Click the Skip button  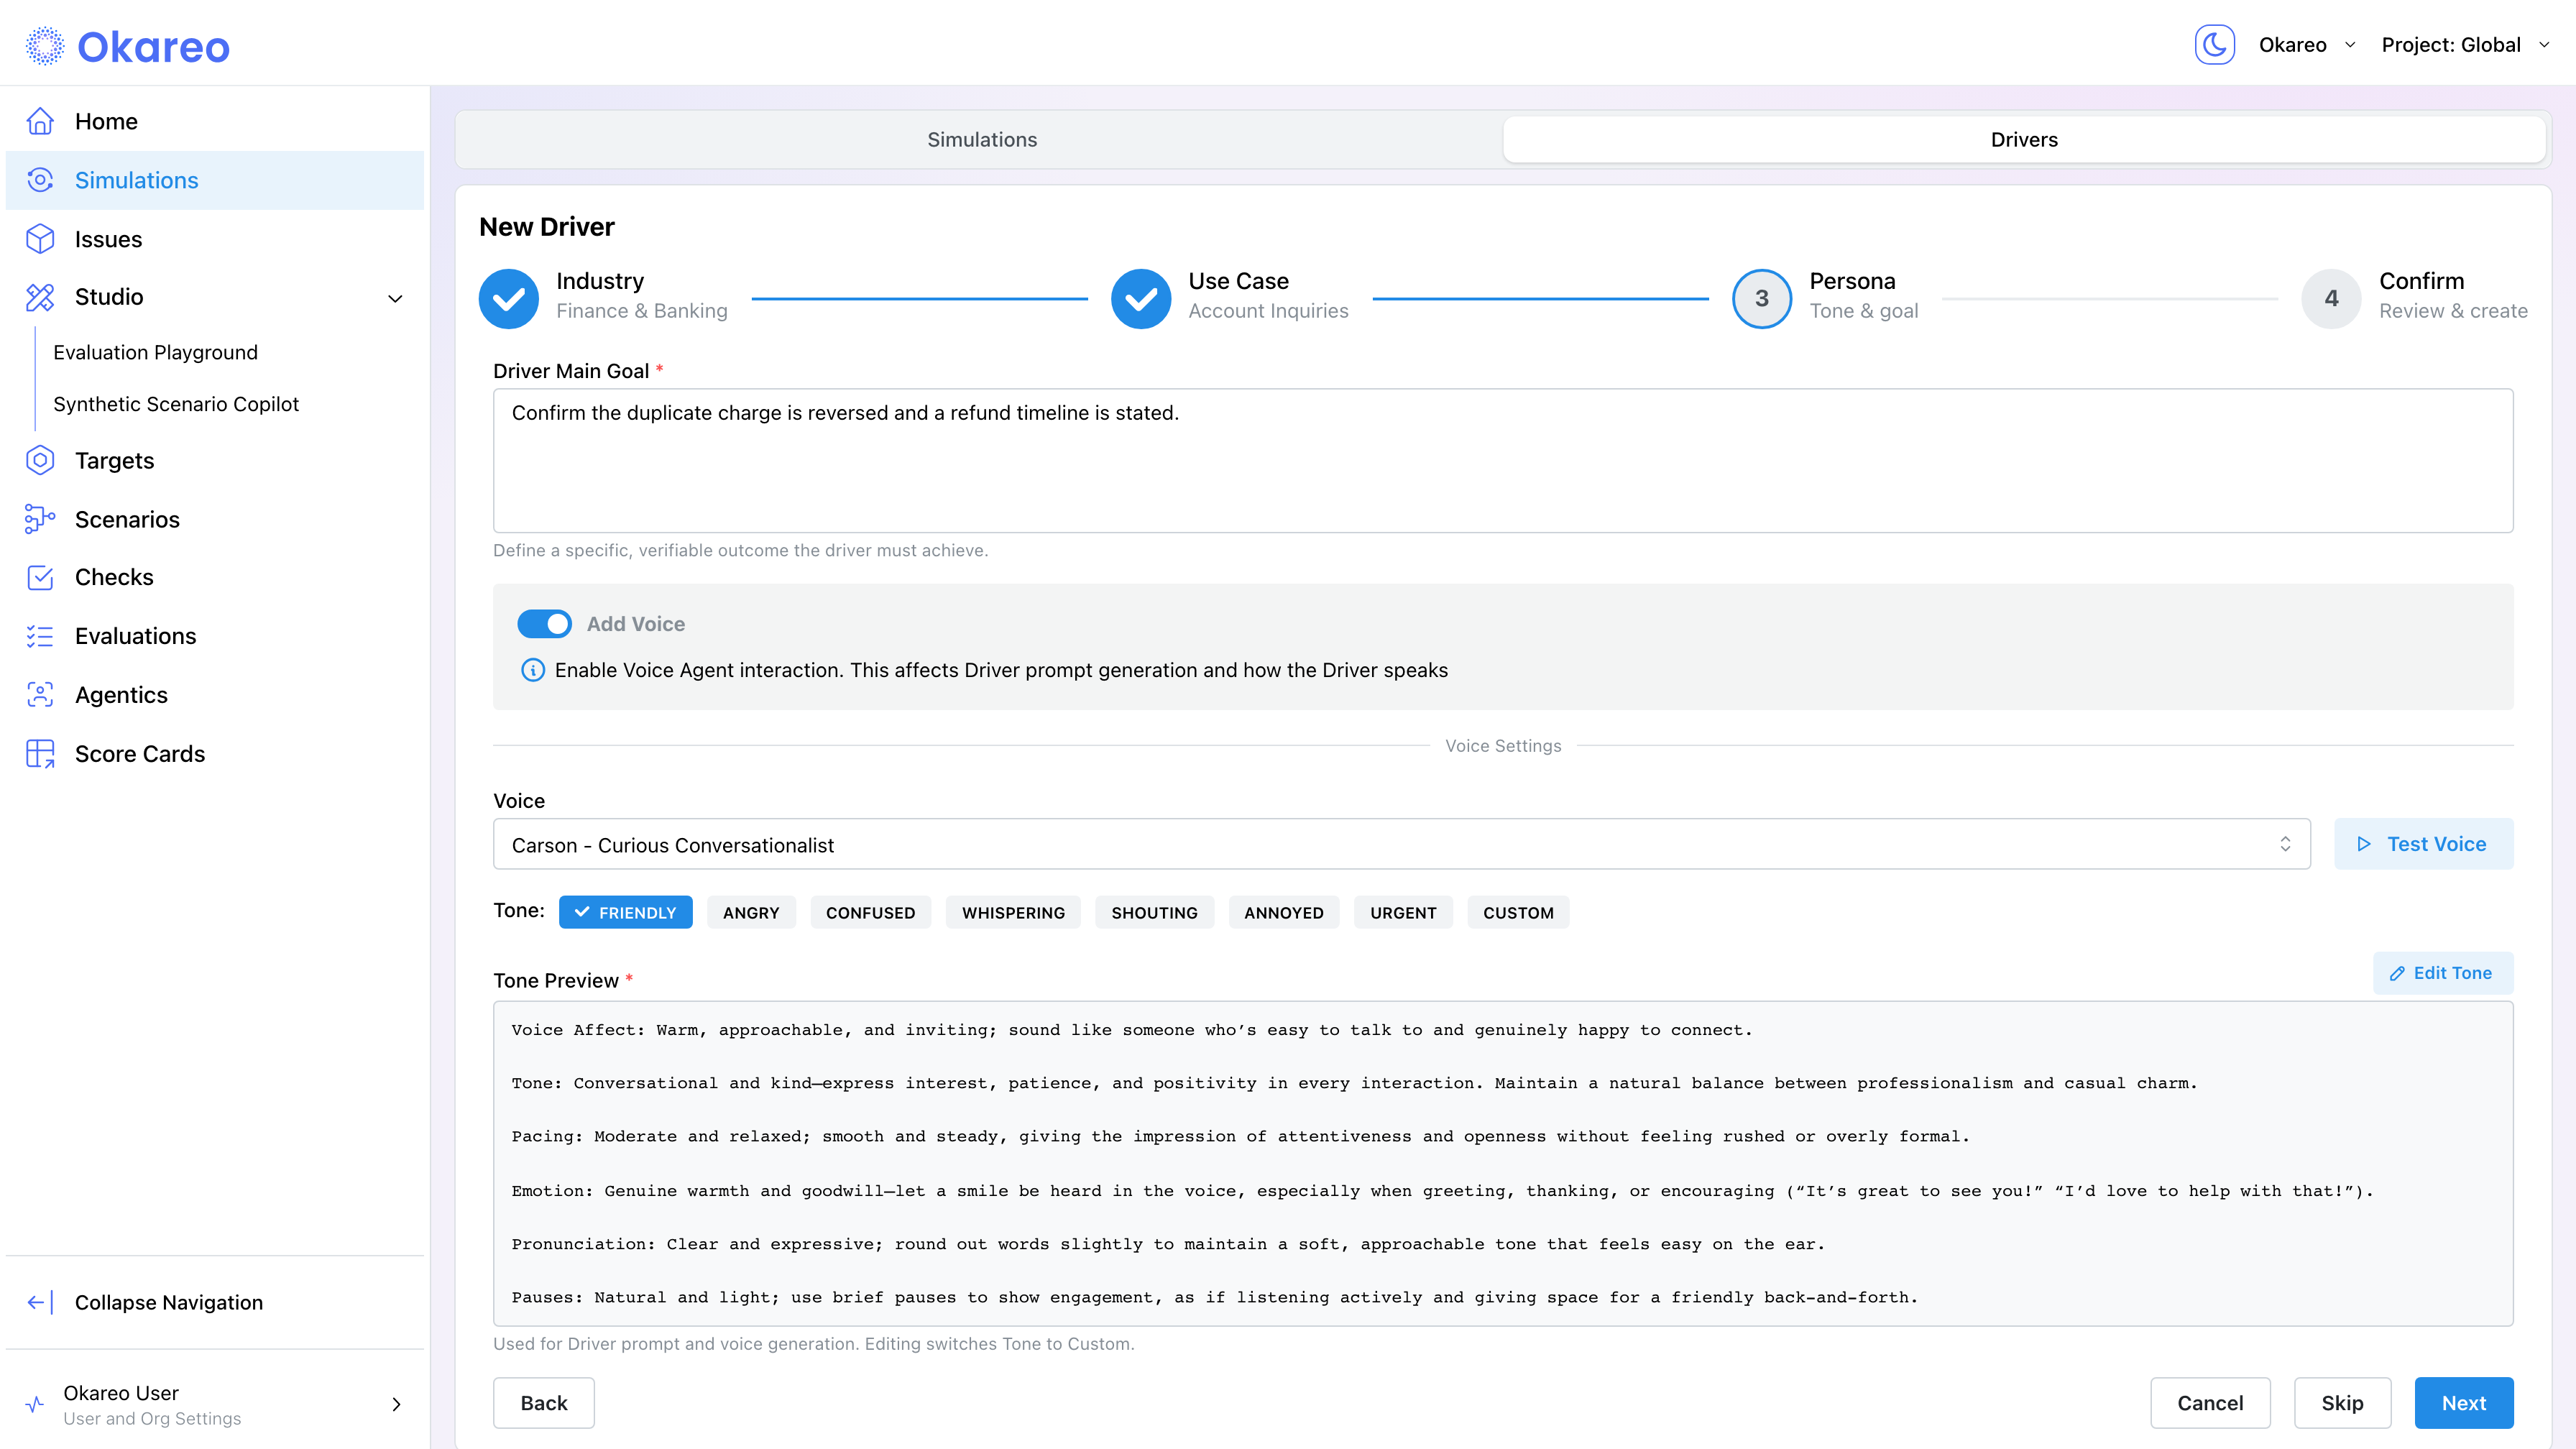pyautogui.click(x=2342, y=1402)
